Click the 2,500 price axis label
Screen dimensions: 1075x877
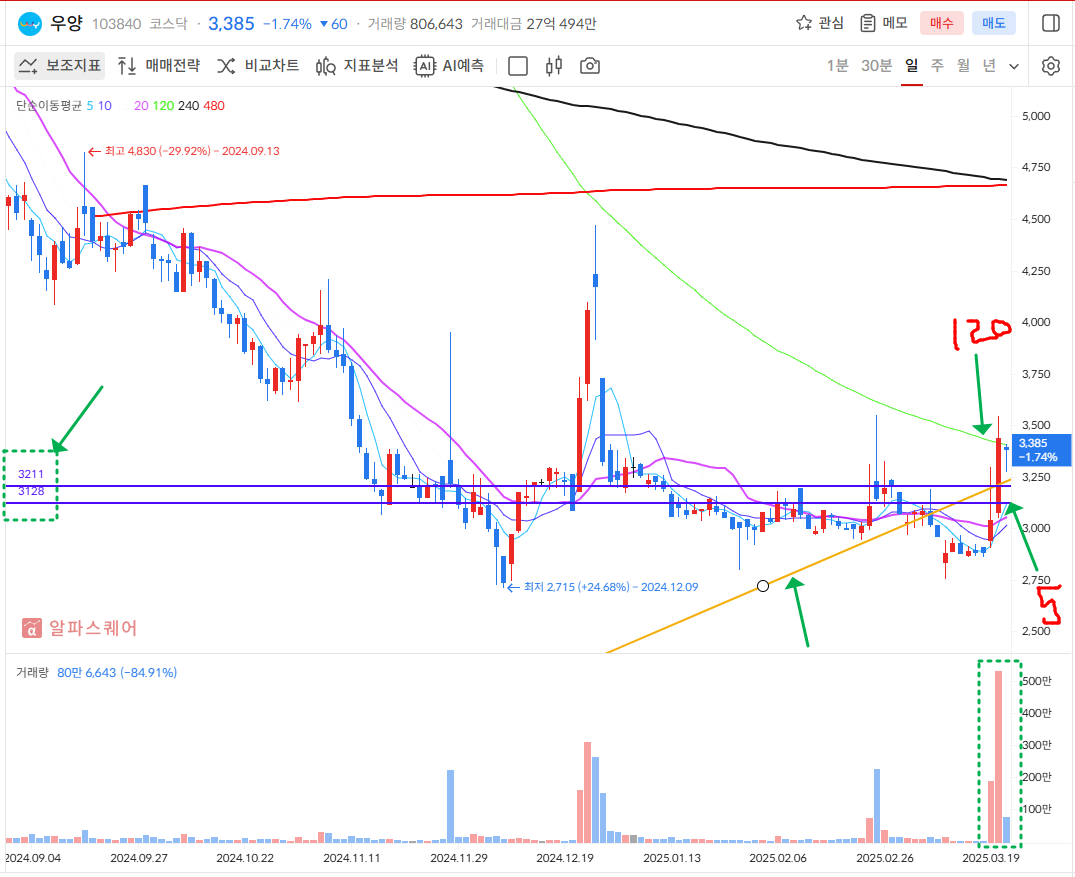1036,631
